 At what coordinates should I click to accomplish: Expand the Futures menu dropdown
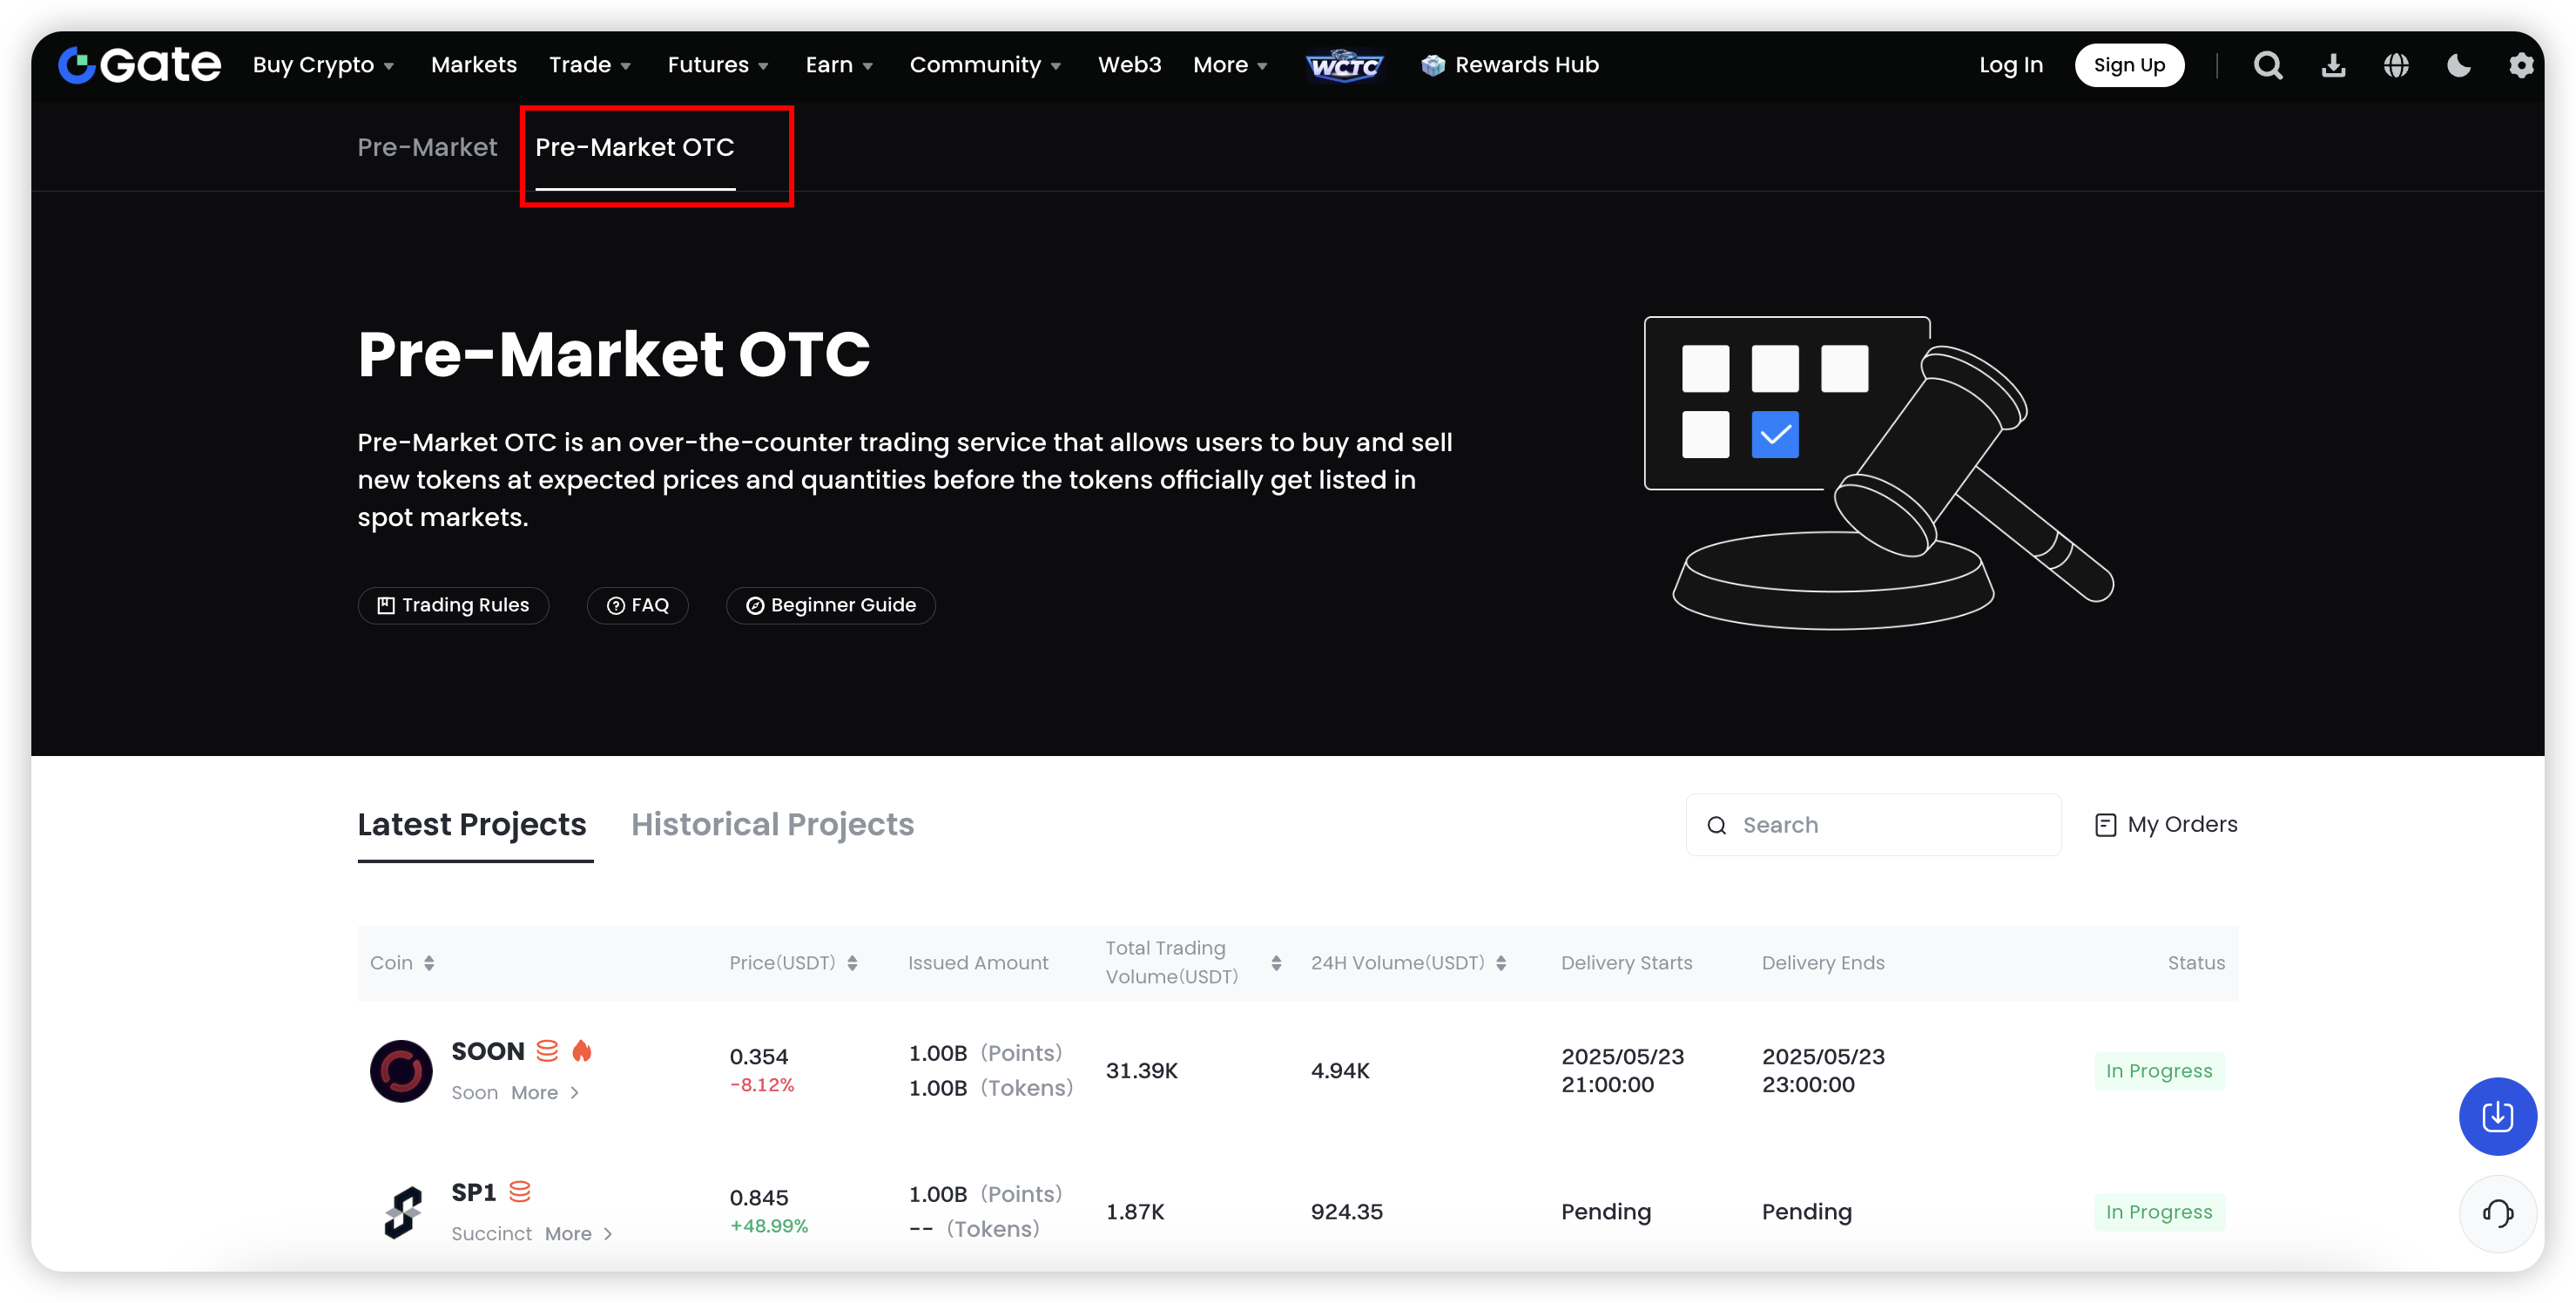pyautogui.click(x=717, y=65)
